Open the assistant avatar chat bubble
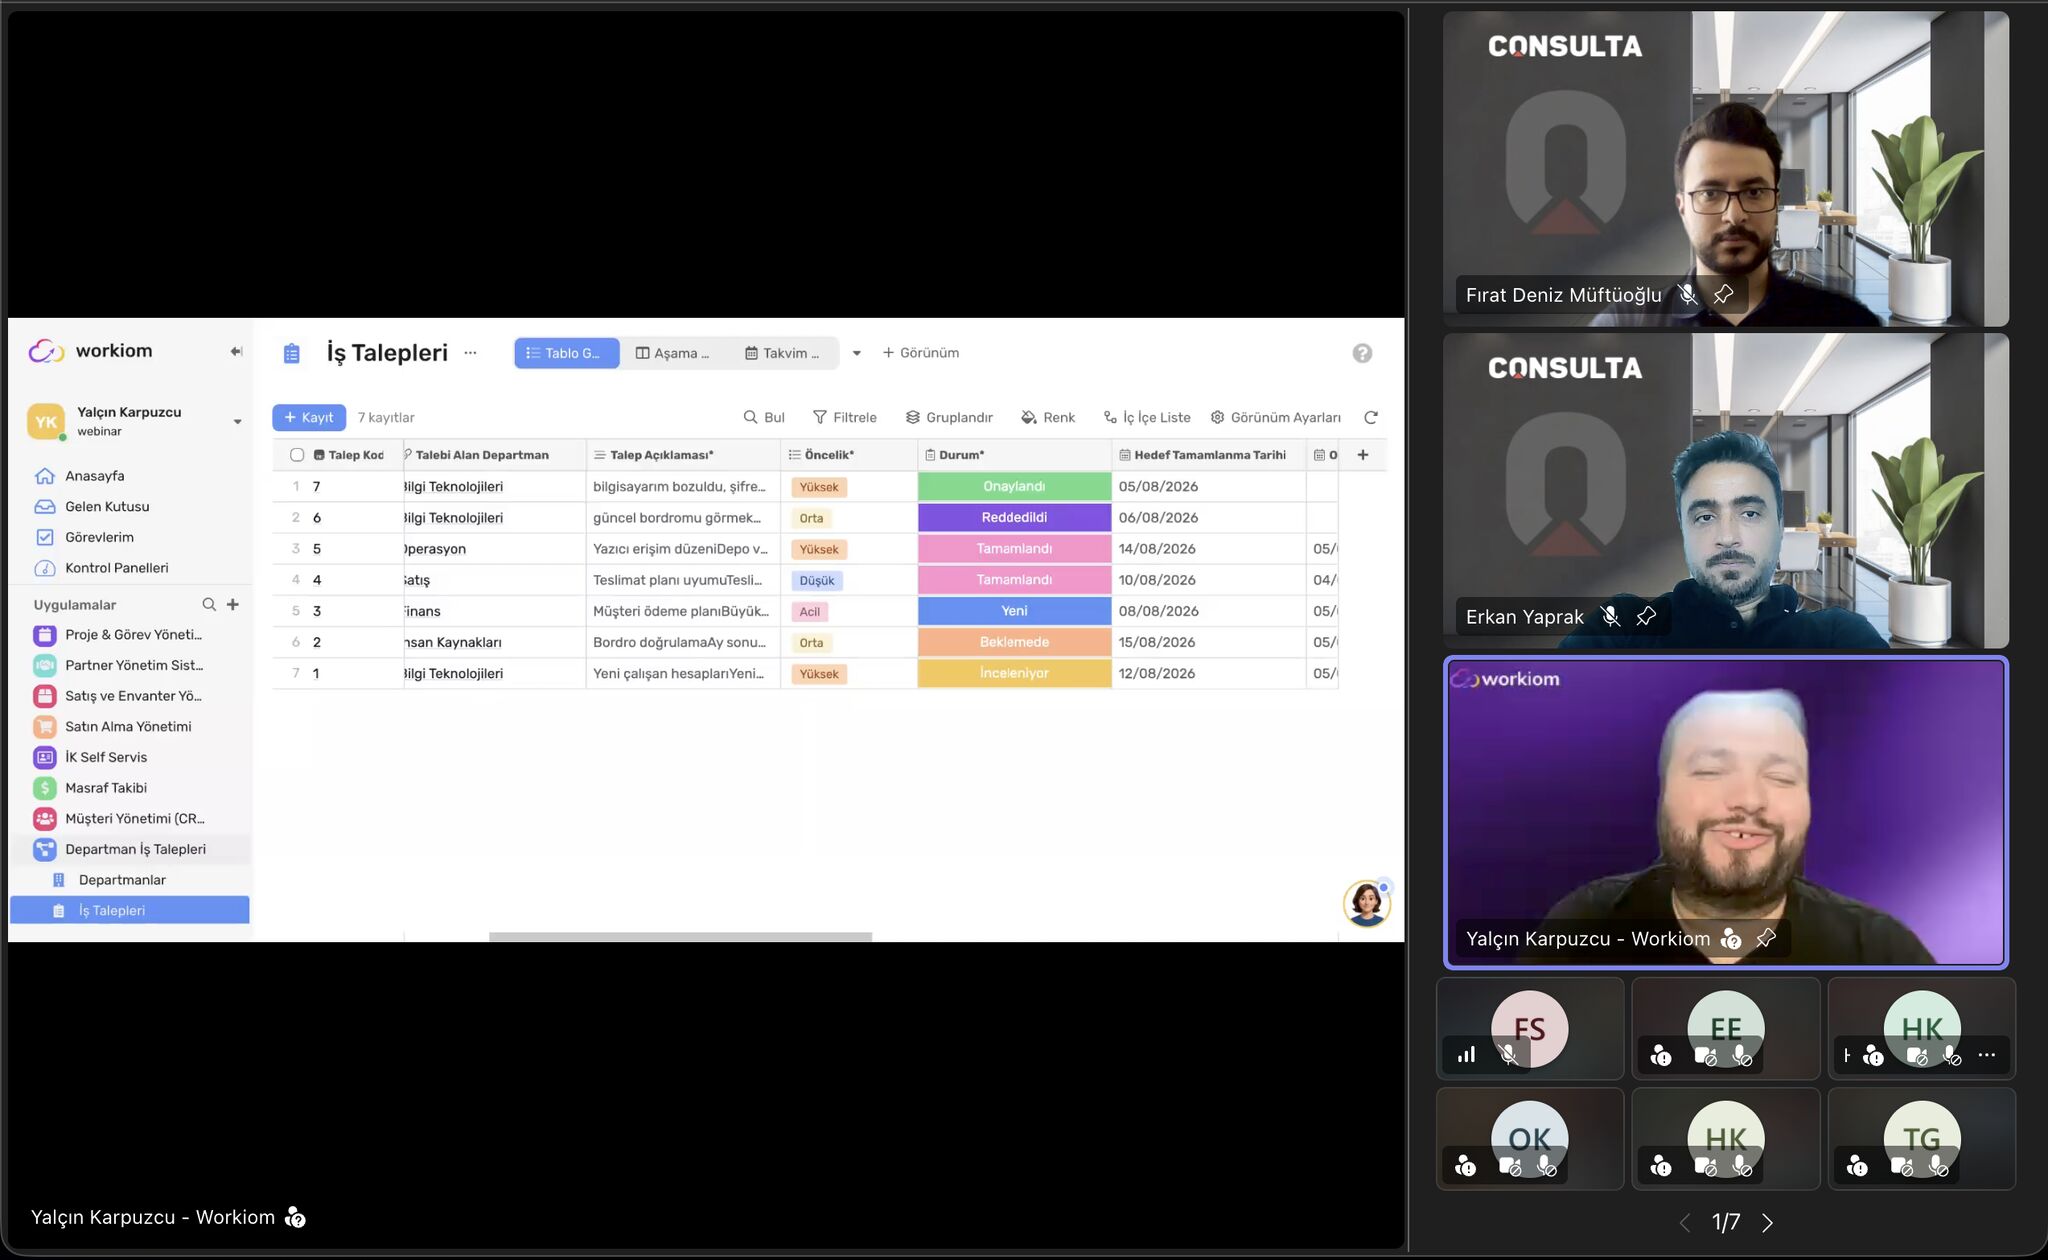This screenshot has width=2048, height=1260. tap(1366, 903)
